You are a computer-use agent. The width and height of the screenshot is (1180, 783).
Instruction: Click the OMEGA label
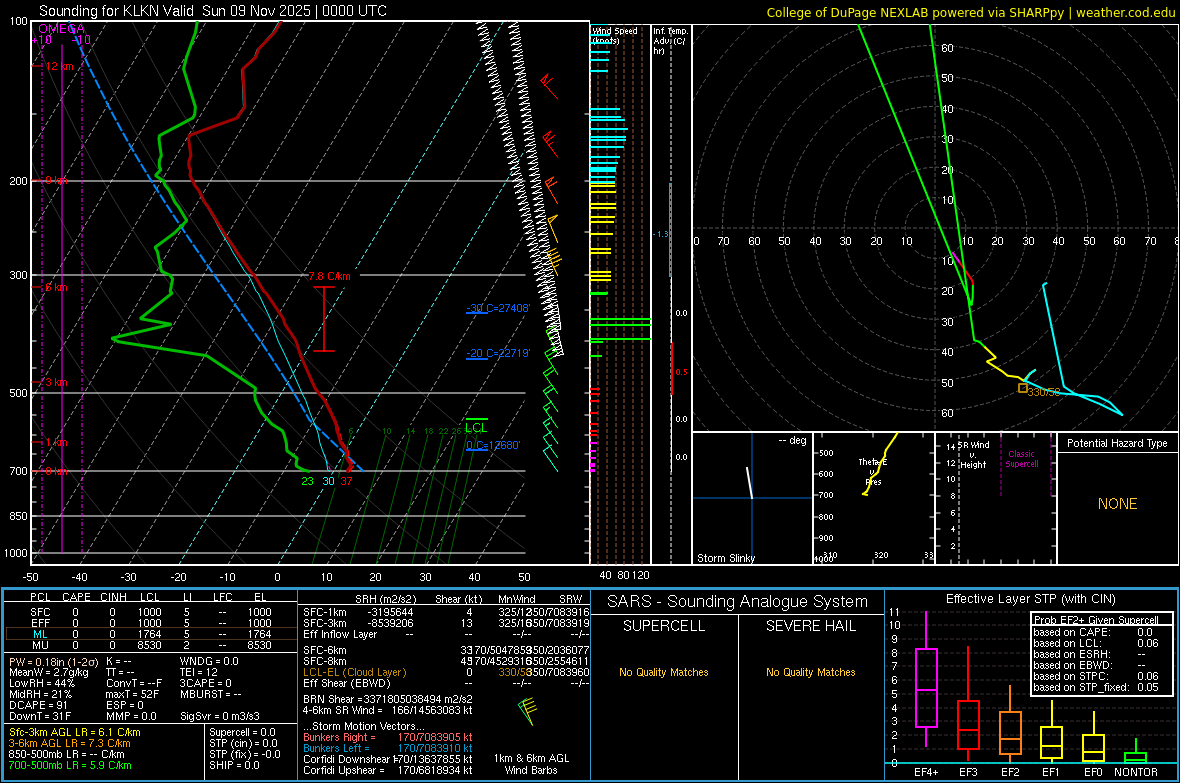pyautogui.click(x=61, y=29)
